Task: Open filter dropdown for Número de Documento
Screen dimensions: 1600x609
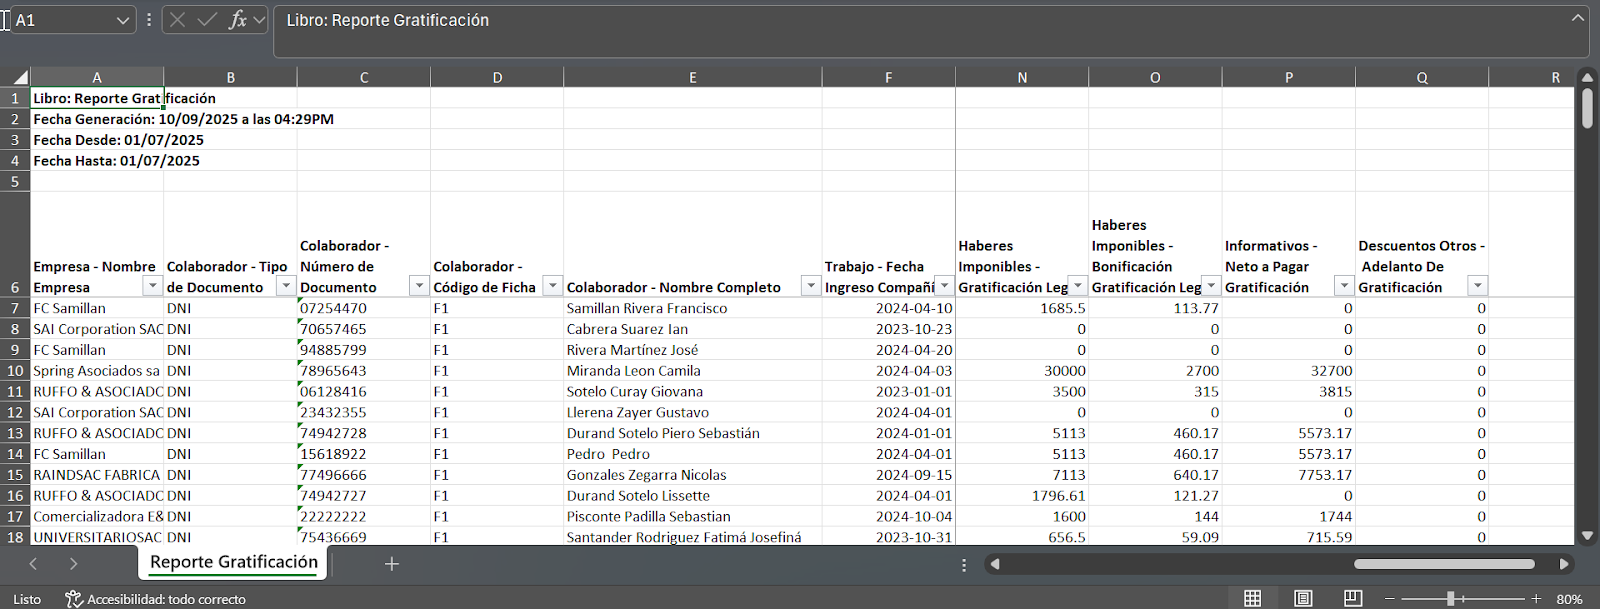Action: (419, 287)
